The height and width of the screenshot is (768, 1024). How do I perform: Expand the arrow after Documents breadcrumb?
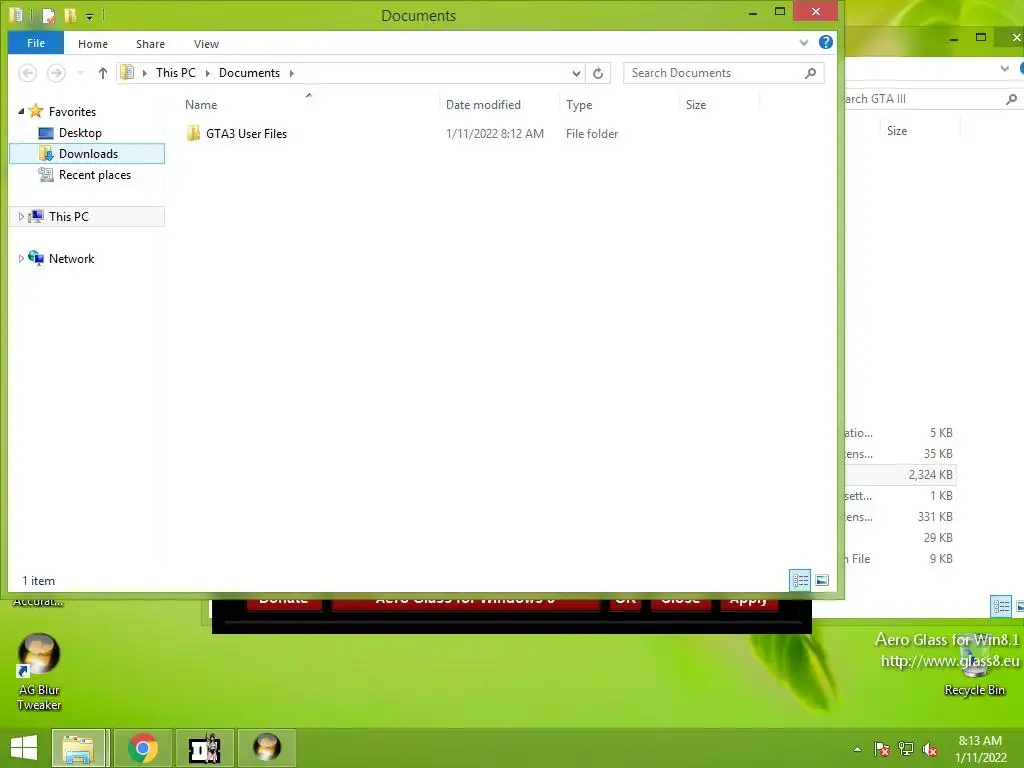[292, 73]
